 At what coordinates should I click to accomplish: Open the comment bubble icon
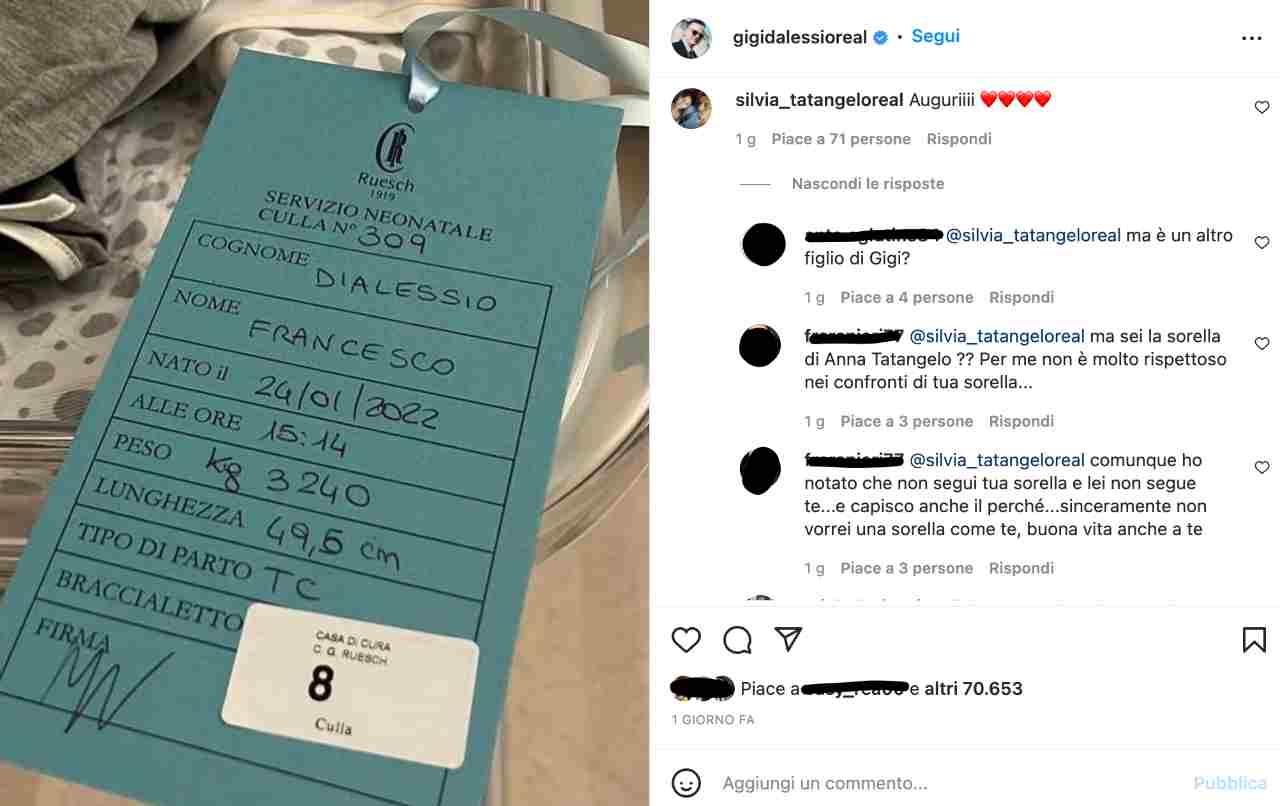737,640
